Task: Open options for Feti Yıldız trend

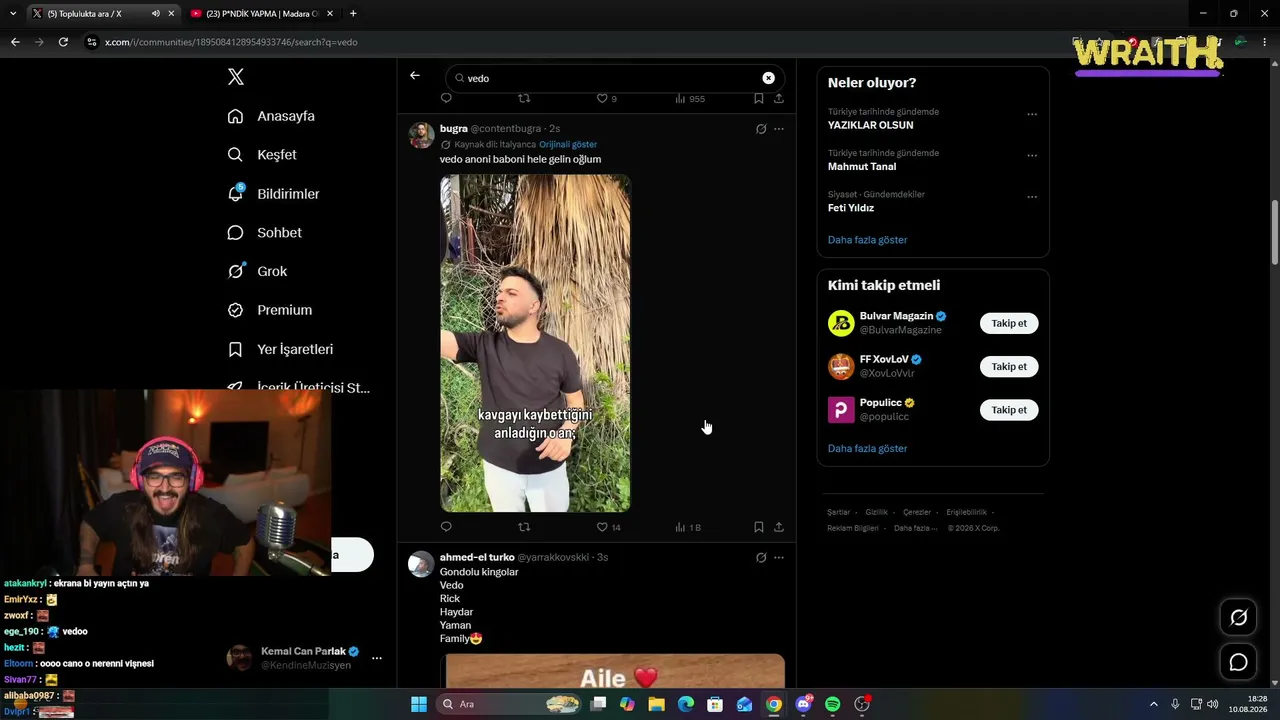Action: tap(1032, 197)
